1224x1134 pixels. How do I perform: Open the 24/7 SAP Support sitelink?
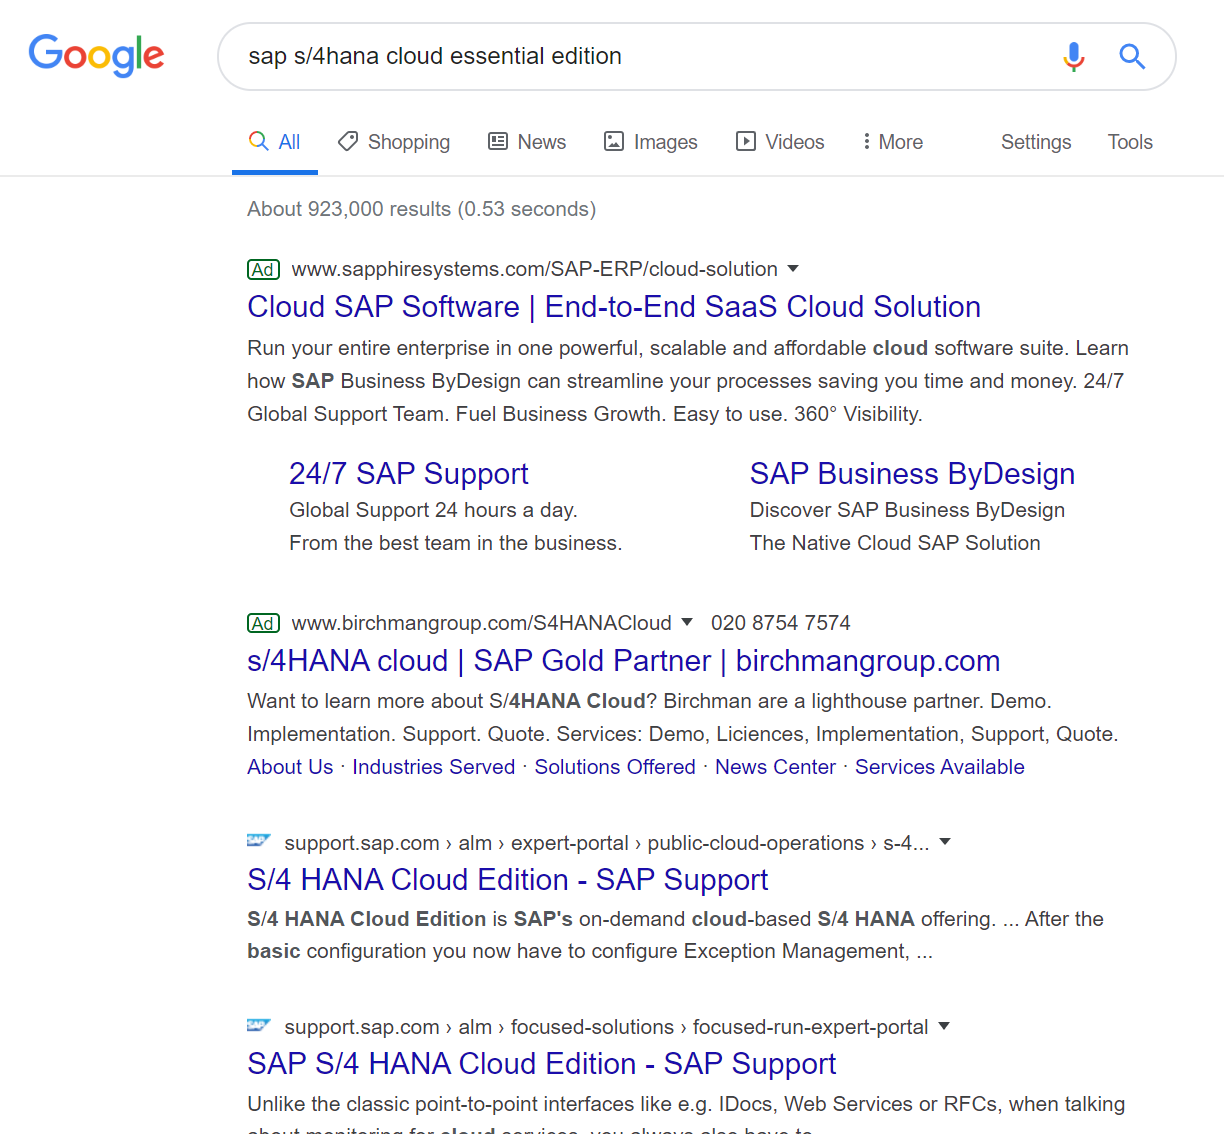[409, 474]
